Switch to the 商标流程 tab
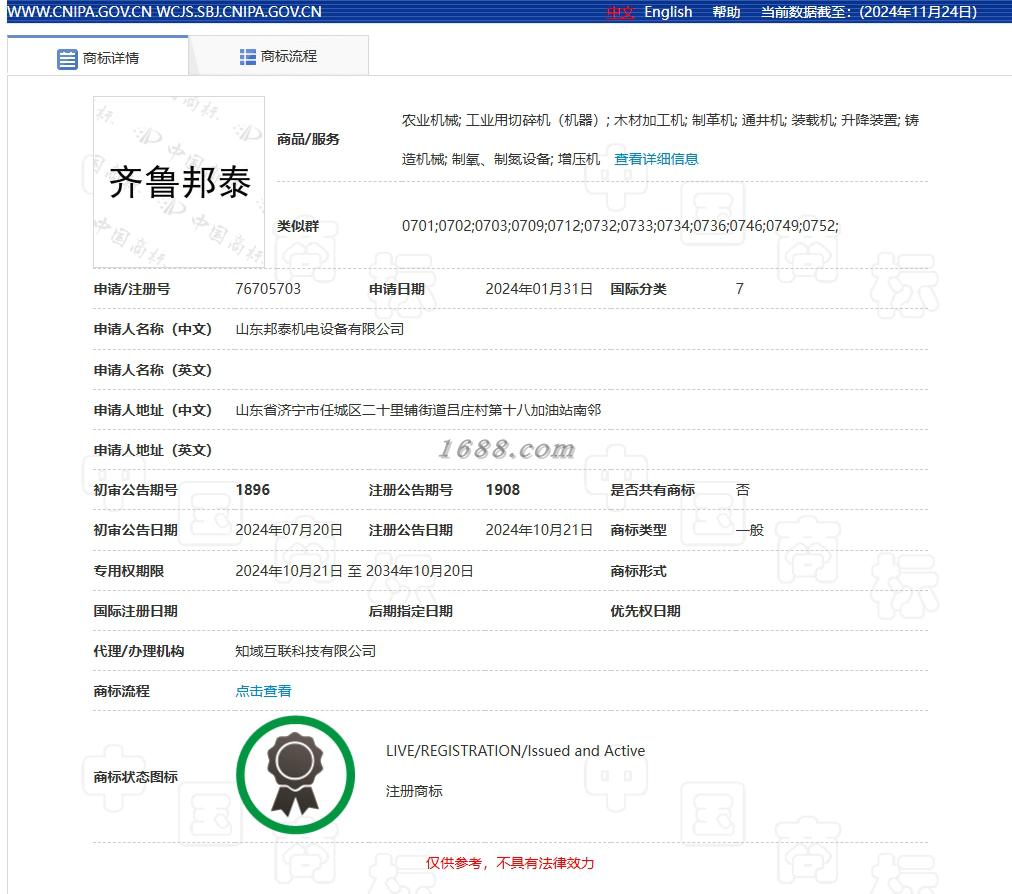1012x894 pixels. pyautogui.click(x=278, y=57)
